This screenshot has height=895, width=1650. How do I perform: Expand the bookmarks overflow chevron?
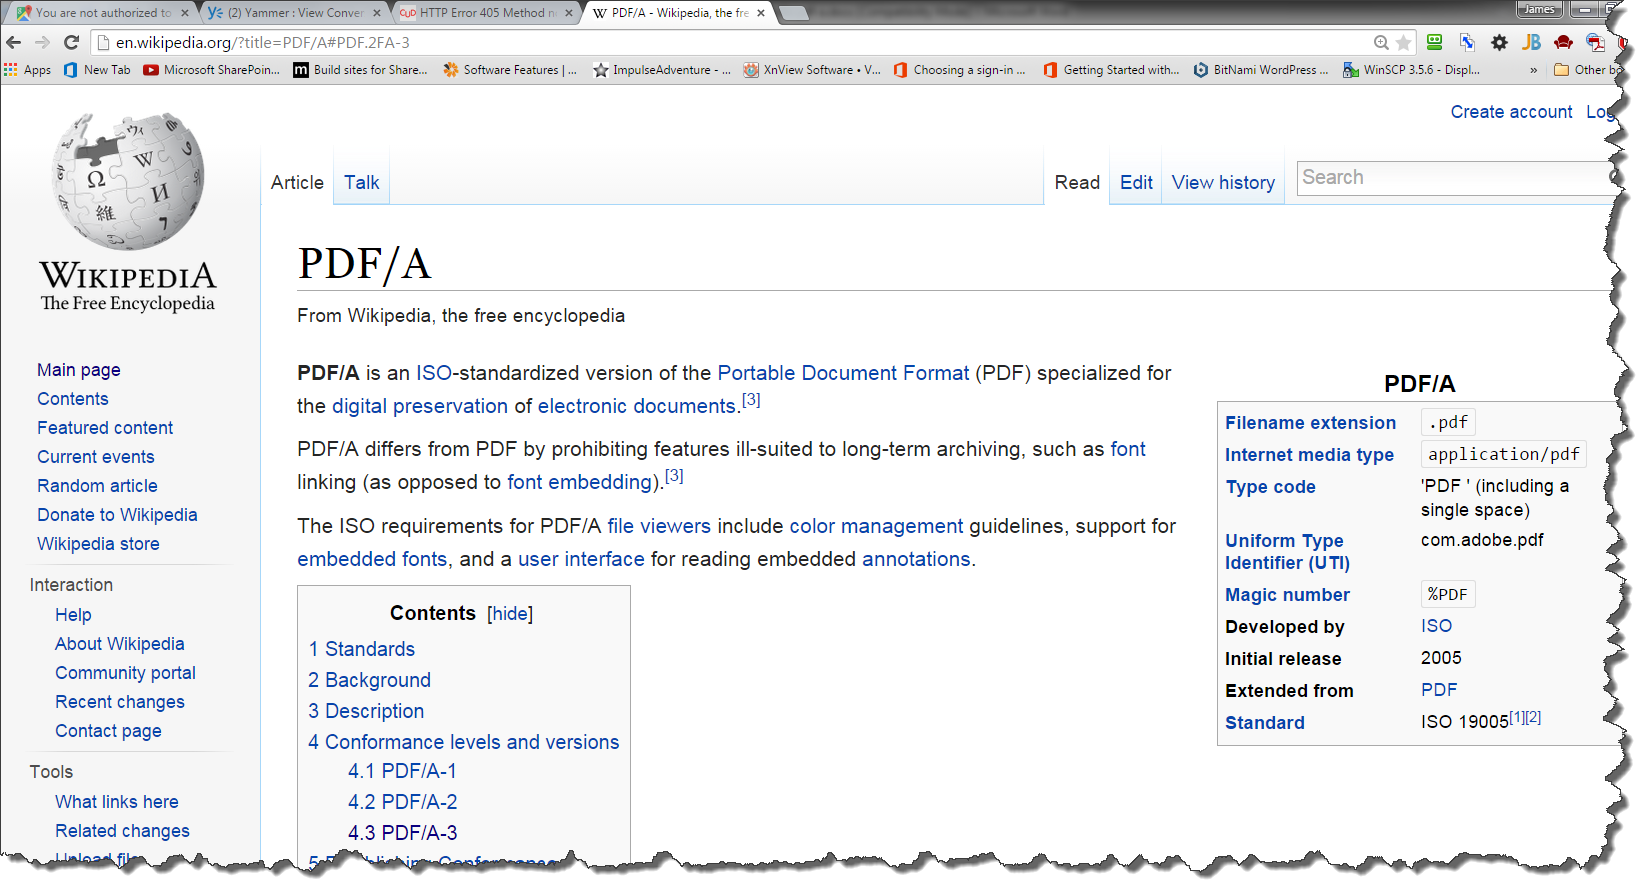tap(1533, 70)
